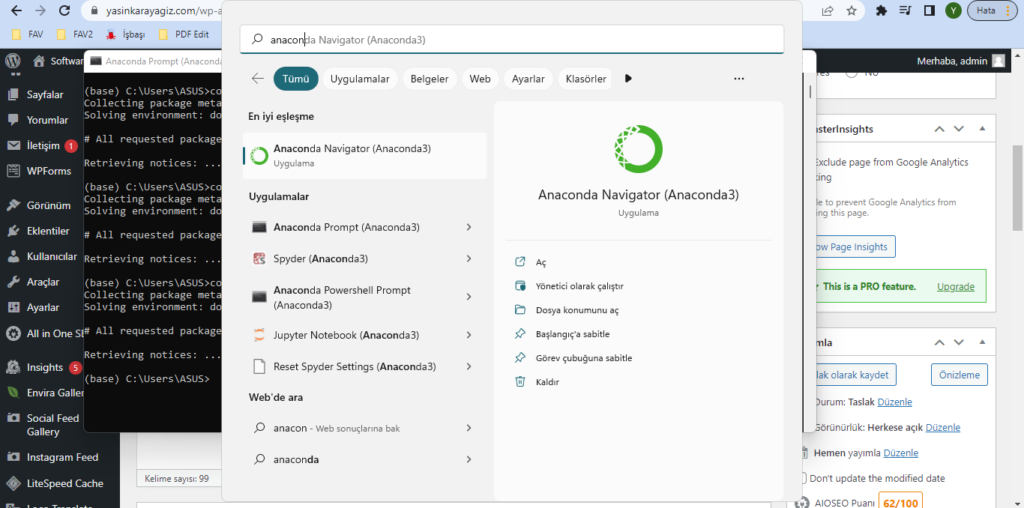Open Chrome extensions puzzle icon
Viewport: 1024px width, 508px height.
(881, 10)
